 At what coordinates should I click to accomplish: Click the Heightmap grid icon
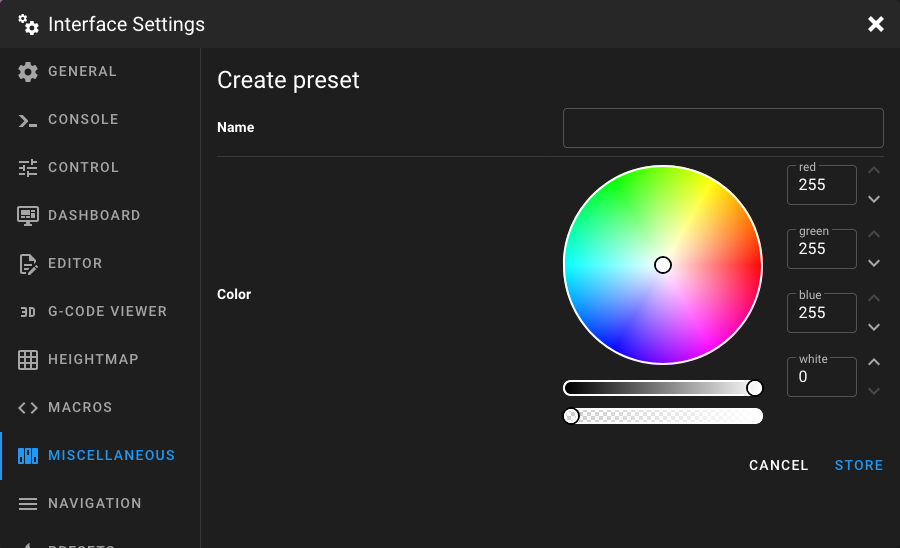click(x=28, y=360)
